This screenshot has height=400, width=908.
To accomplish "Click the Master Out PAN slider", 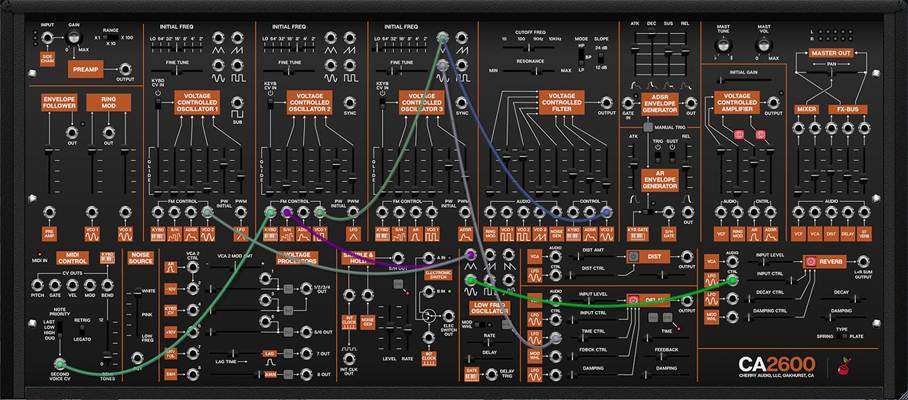I will (831, 72).
